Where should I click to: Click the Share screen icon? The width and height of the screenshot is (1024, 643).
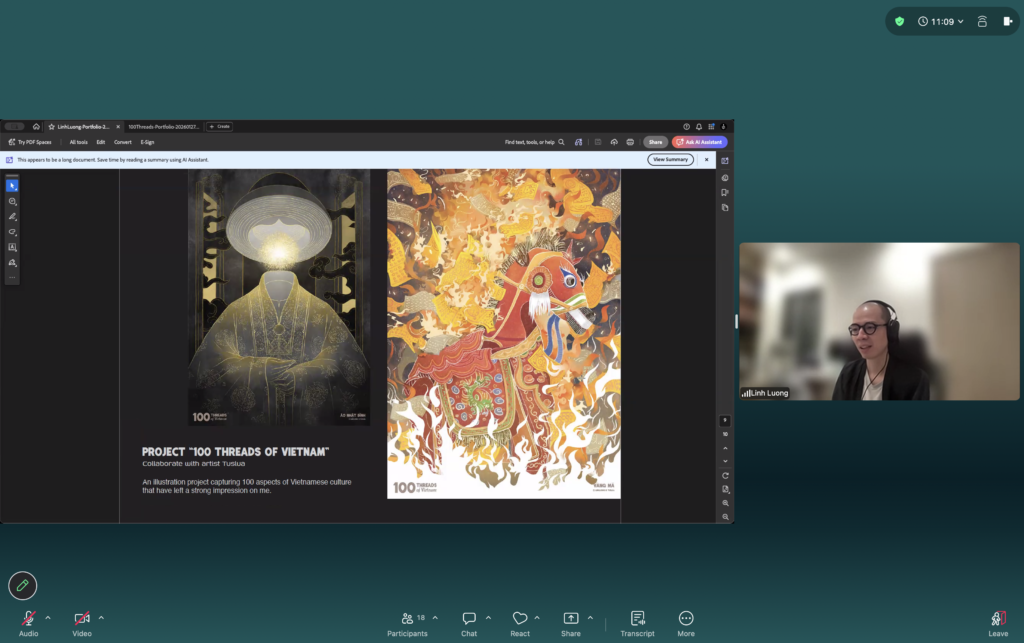[571, 618]
